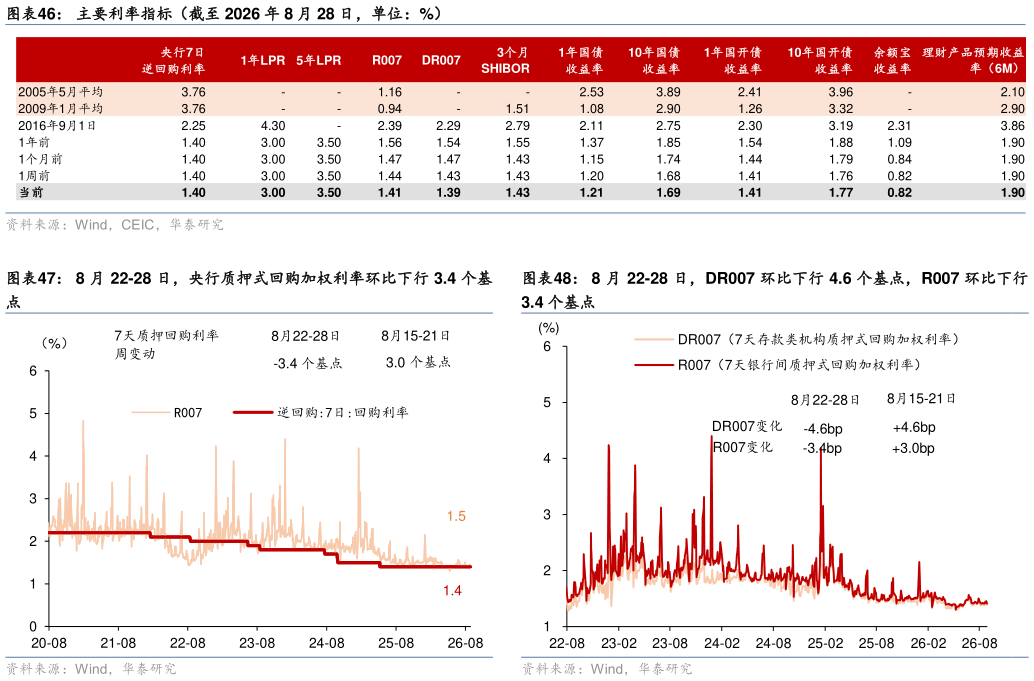The width and height of the screenshot is (1034, 681).
Task: Select the 2005年5月平均 row label
Action: (60, 92)
